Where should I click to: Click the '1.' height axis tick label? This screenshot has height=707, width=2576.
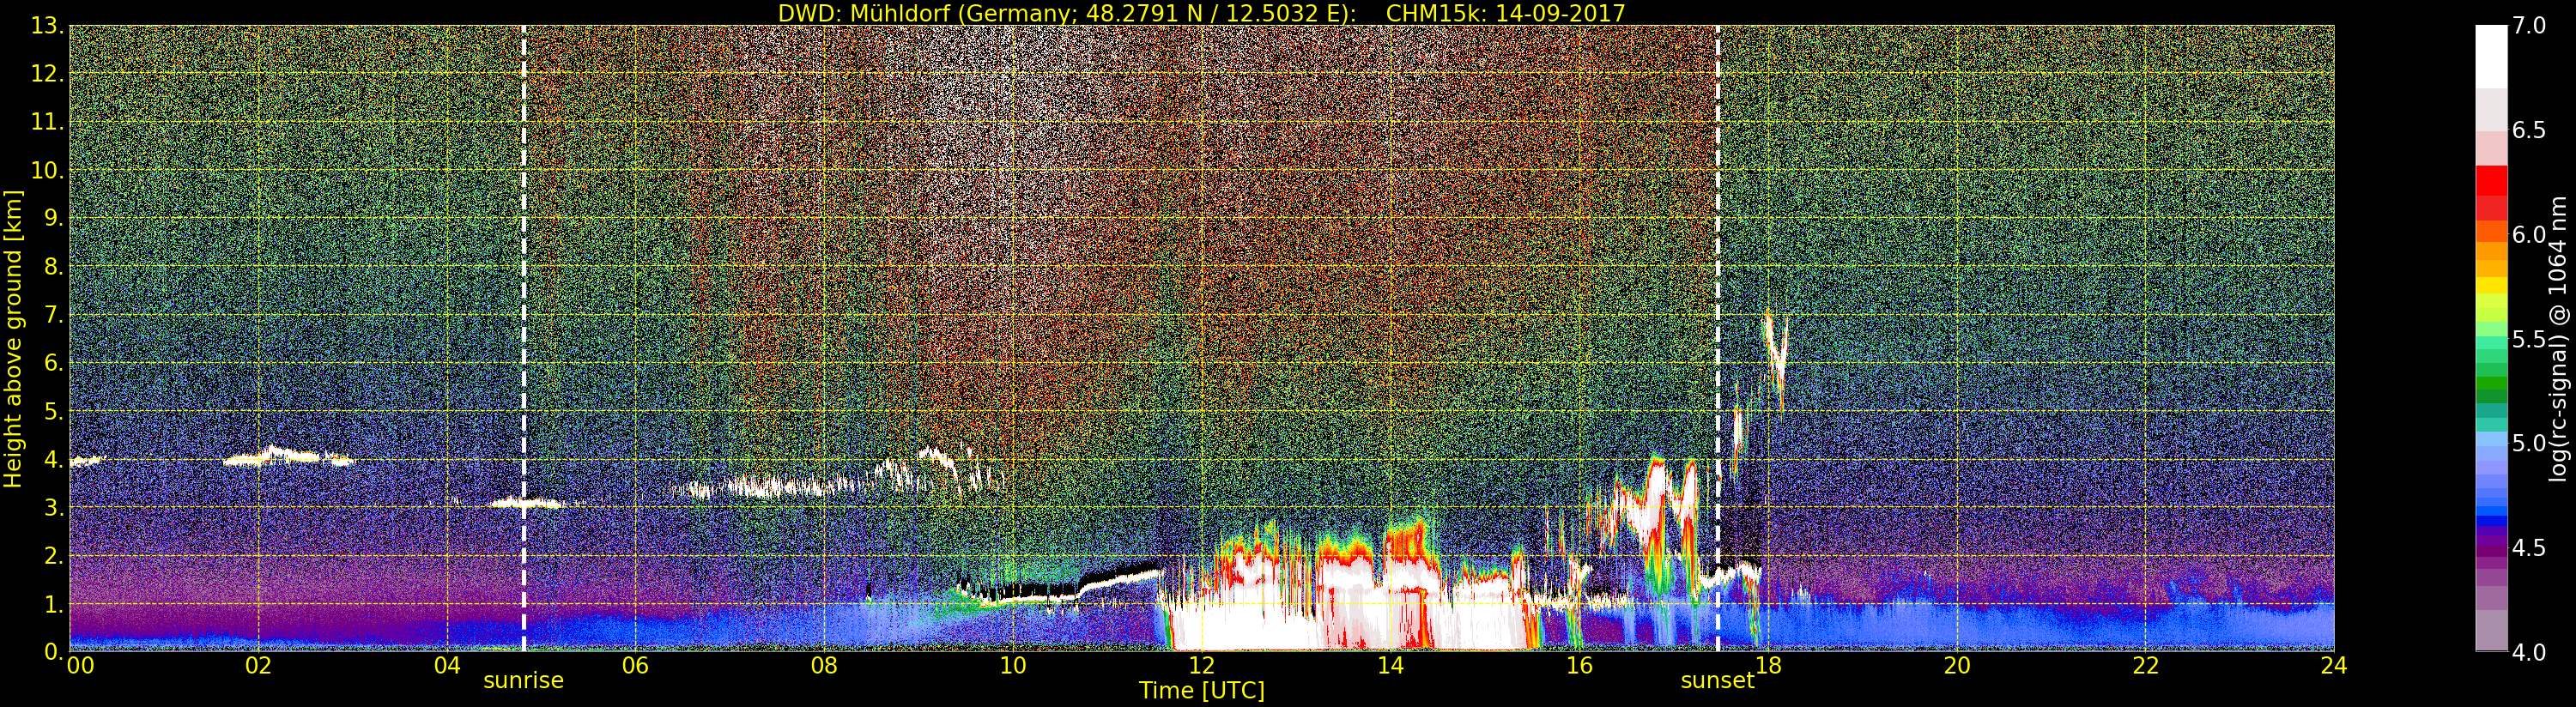pyautogui.click(x=53, y=603)
